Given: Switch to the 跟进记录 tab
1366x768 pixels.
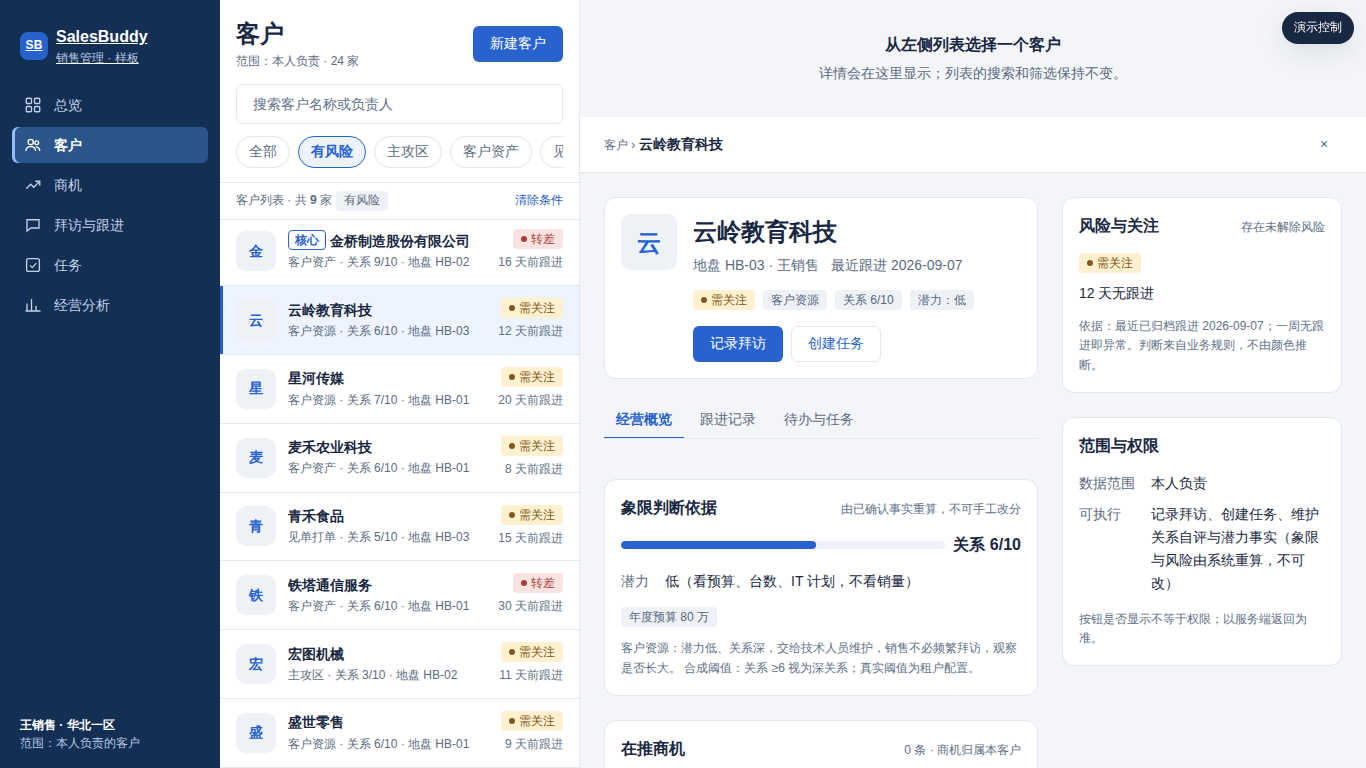Looking at the screenshot, I should (728, 420).
